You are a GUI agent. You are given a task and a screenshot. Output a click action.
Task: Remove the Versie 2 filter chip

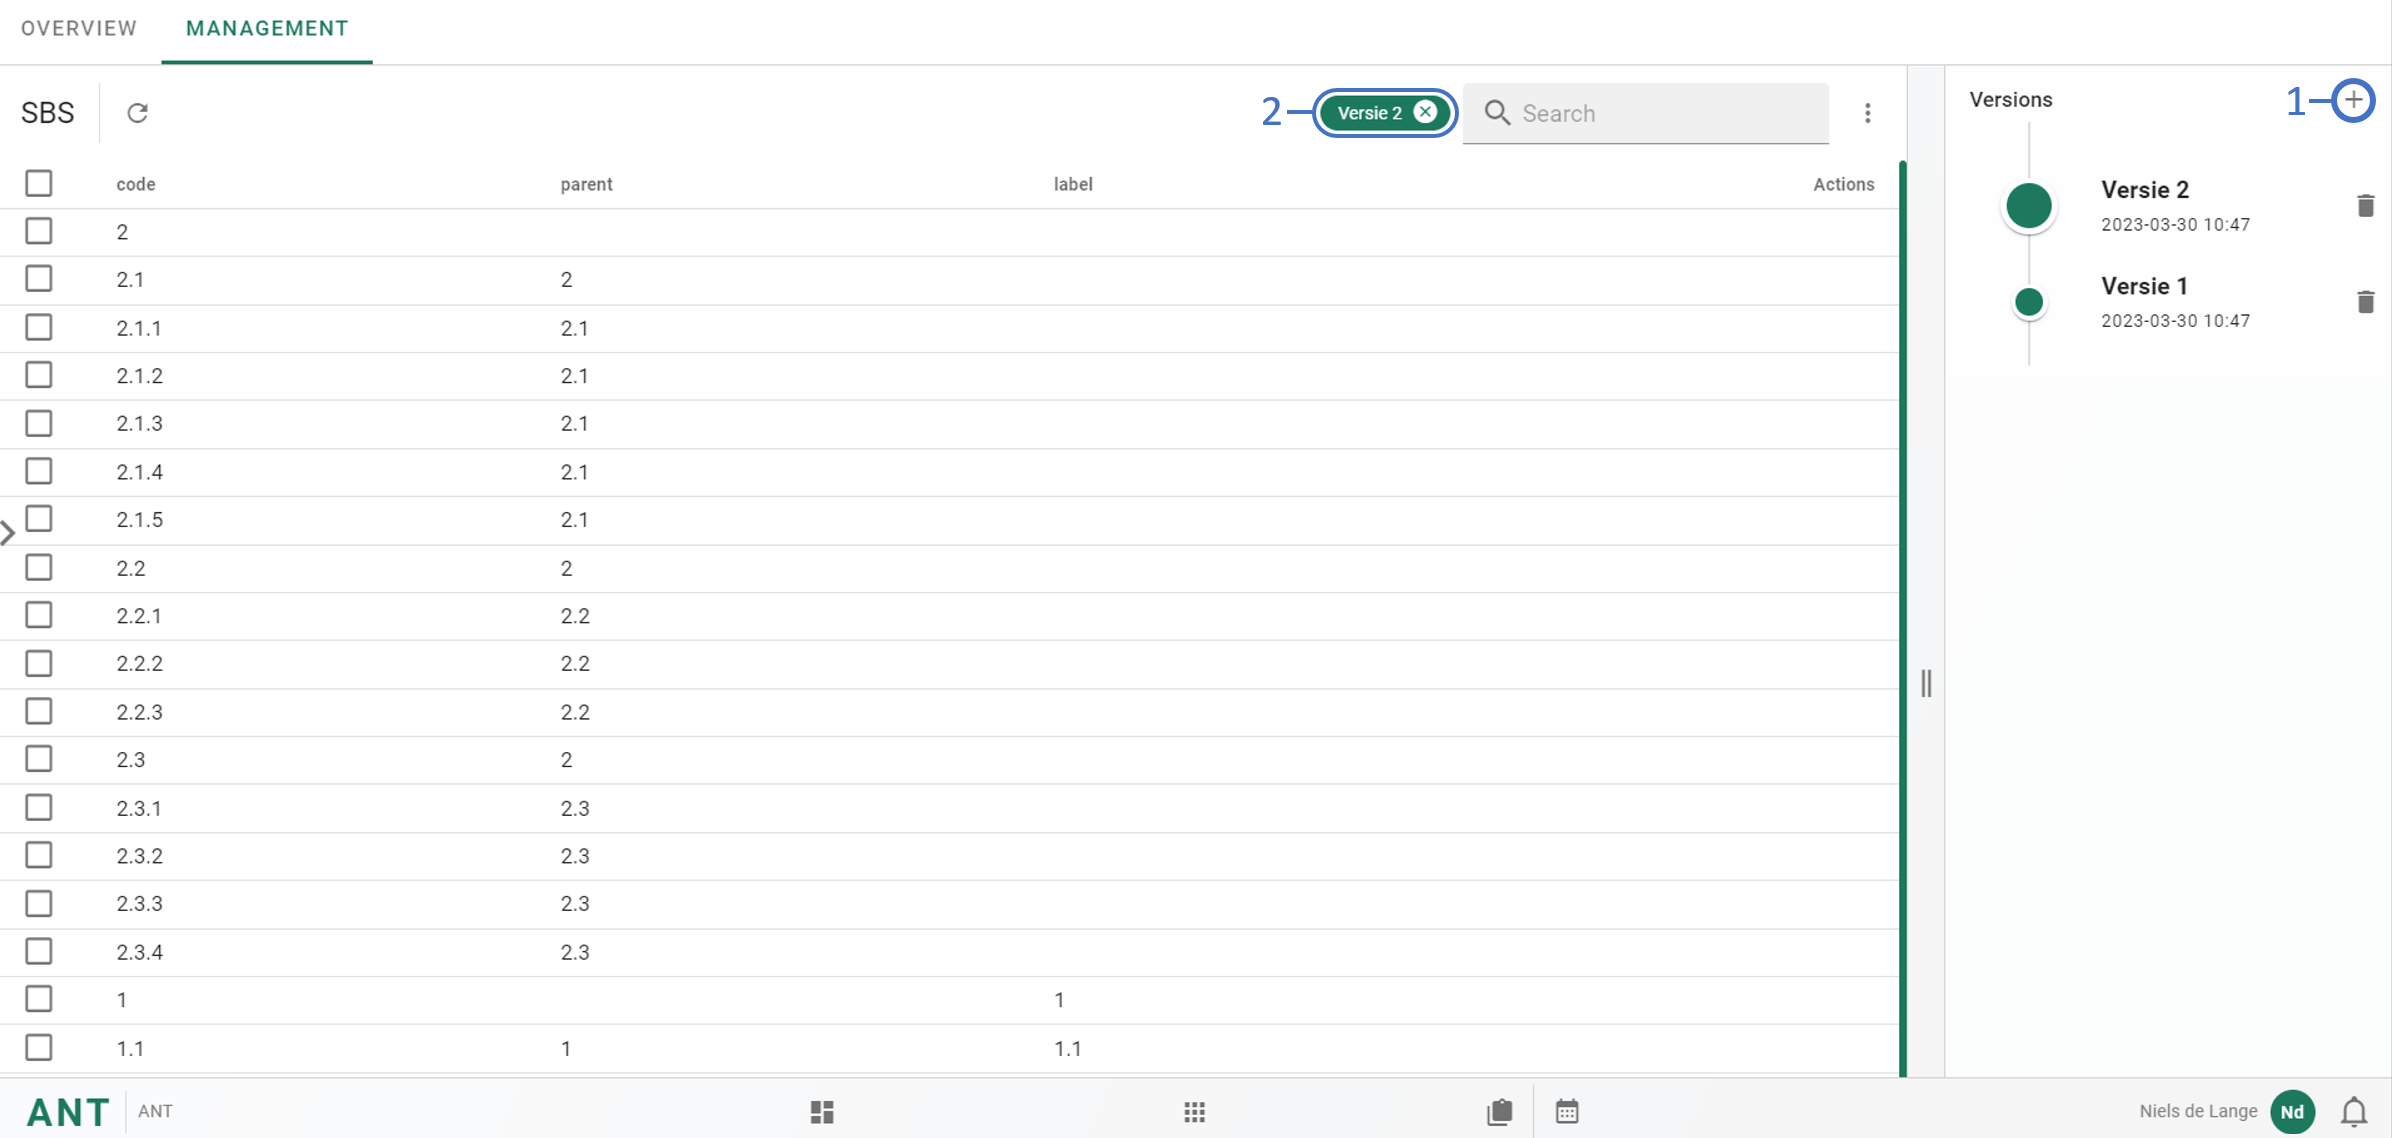click(x=1425, y=112)
